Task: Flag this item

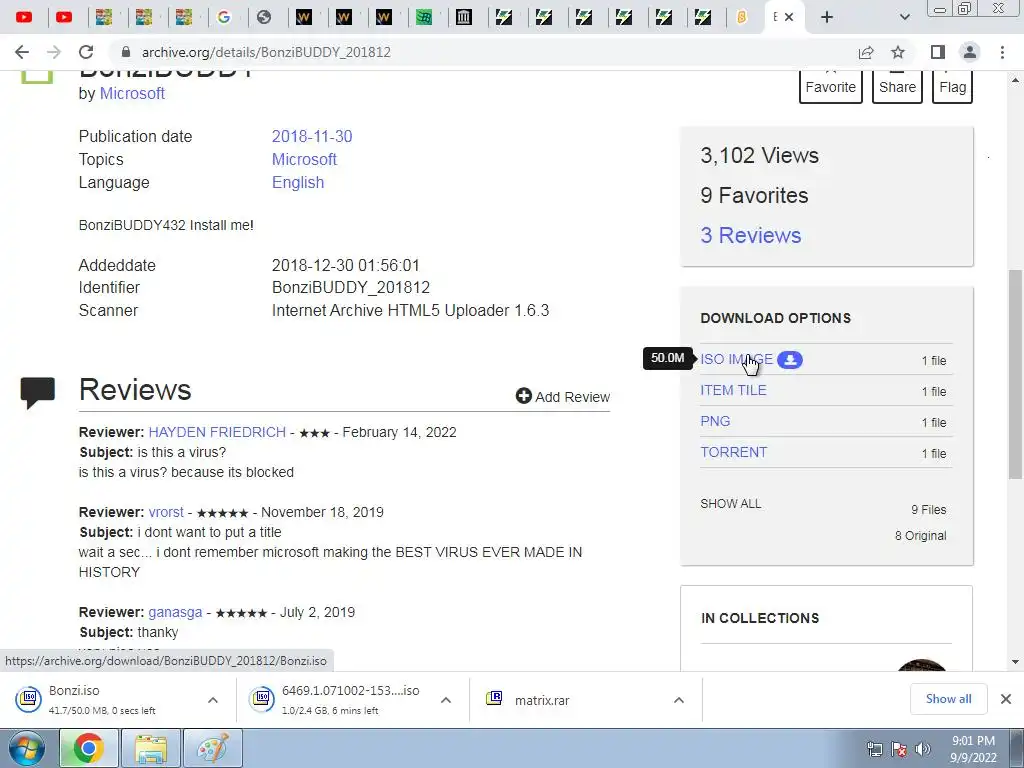Action: (x=952, y=87)
